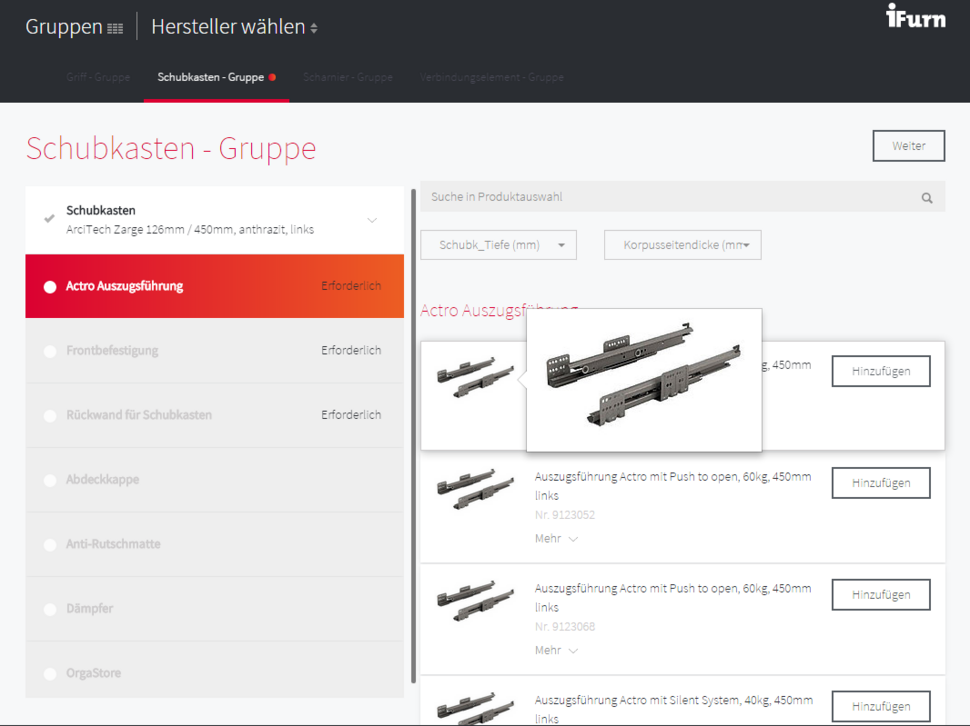This screenshot has height=726, width=970.
Task: Click the thumbnail of product Nr. 9123052
Action: (x=475, y=489)
